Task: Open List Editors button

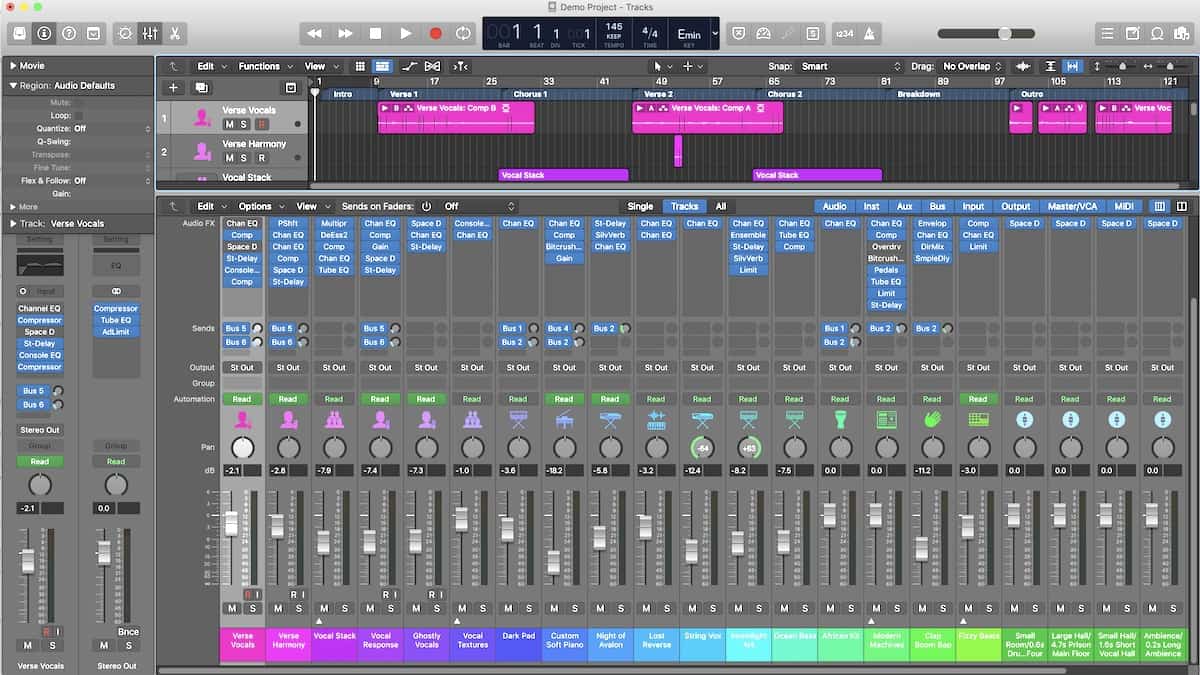Action: tap(1107, 33)
